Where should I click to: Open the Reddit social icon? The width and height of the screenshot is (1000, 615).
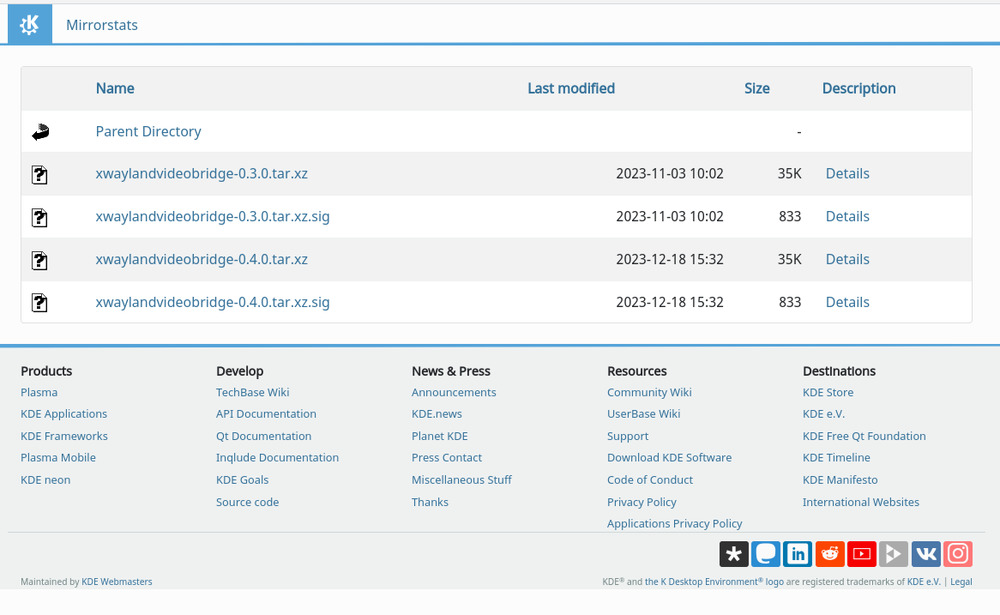pos(830,553)
